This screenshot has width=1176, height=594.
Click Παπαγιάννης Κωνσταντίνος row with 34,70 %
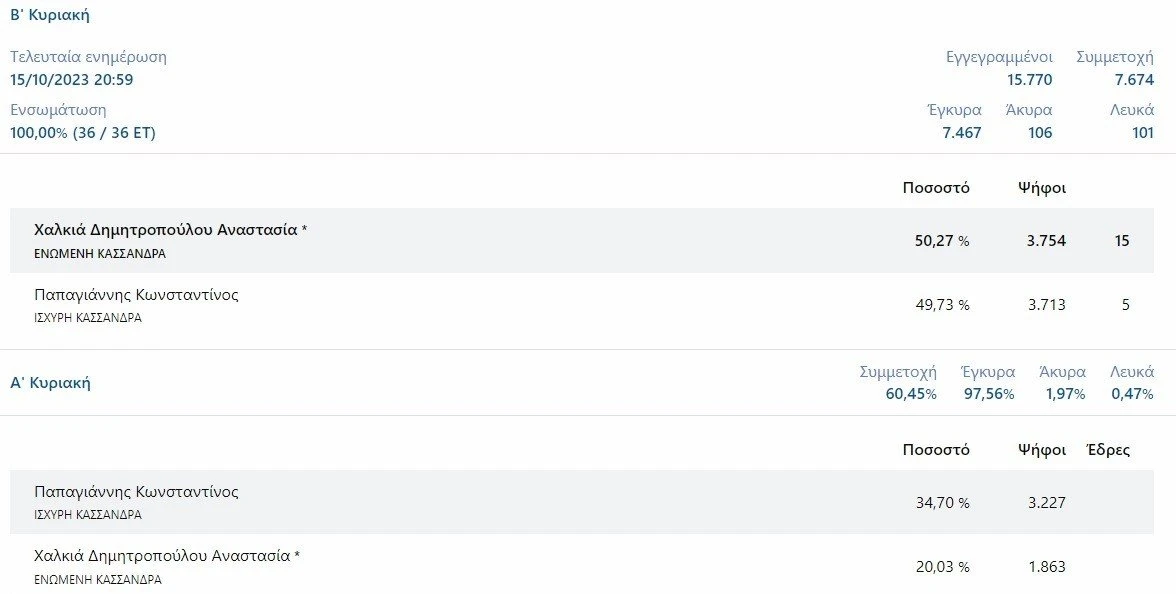581,502
